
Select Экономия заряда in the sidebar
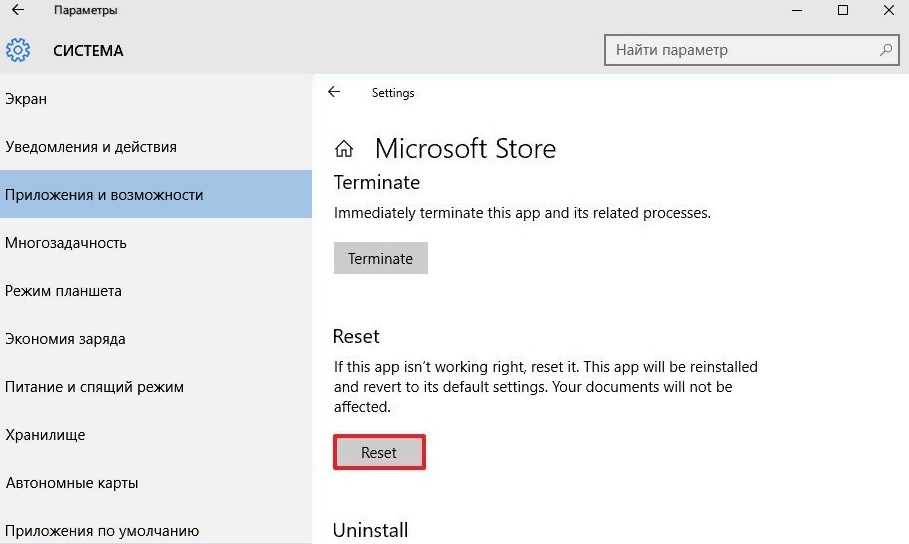point(156,339)
